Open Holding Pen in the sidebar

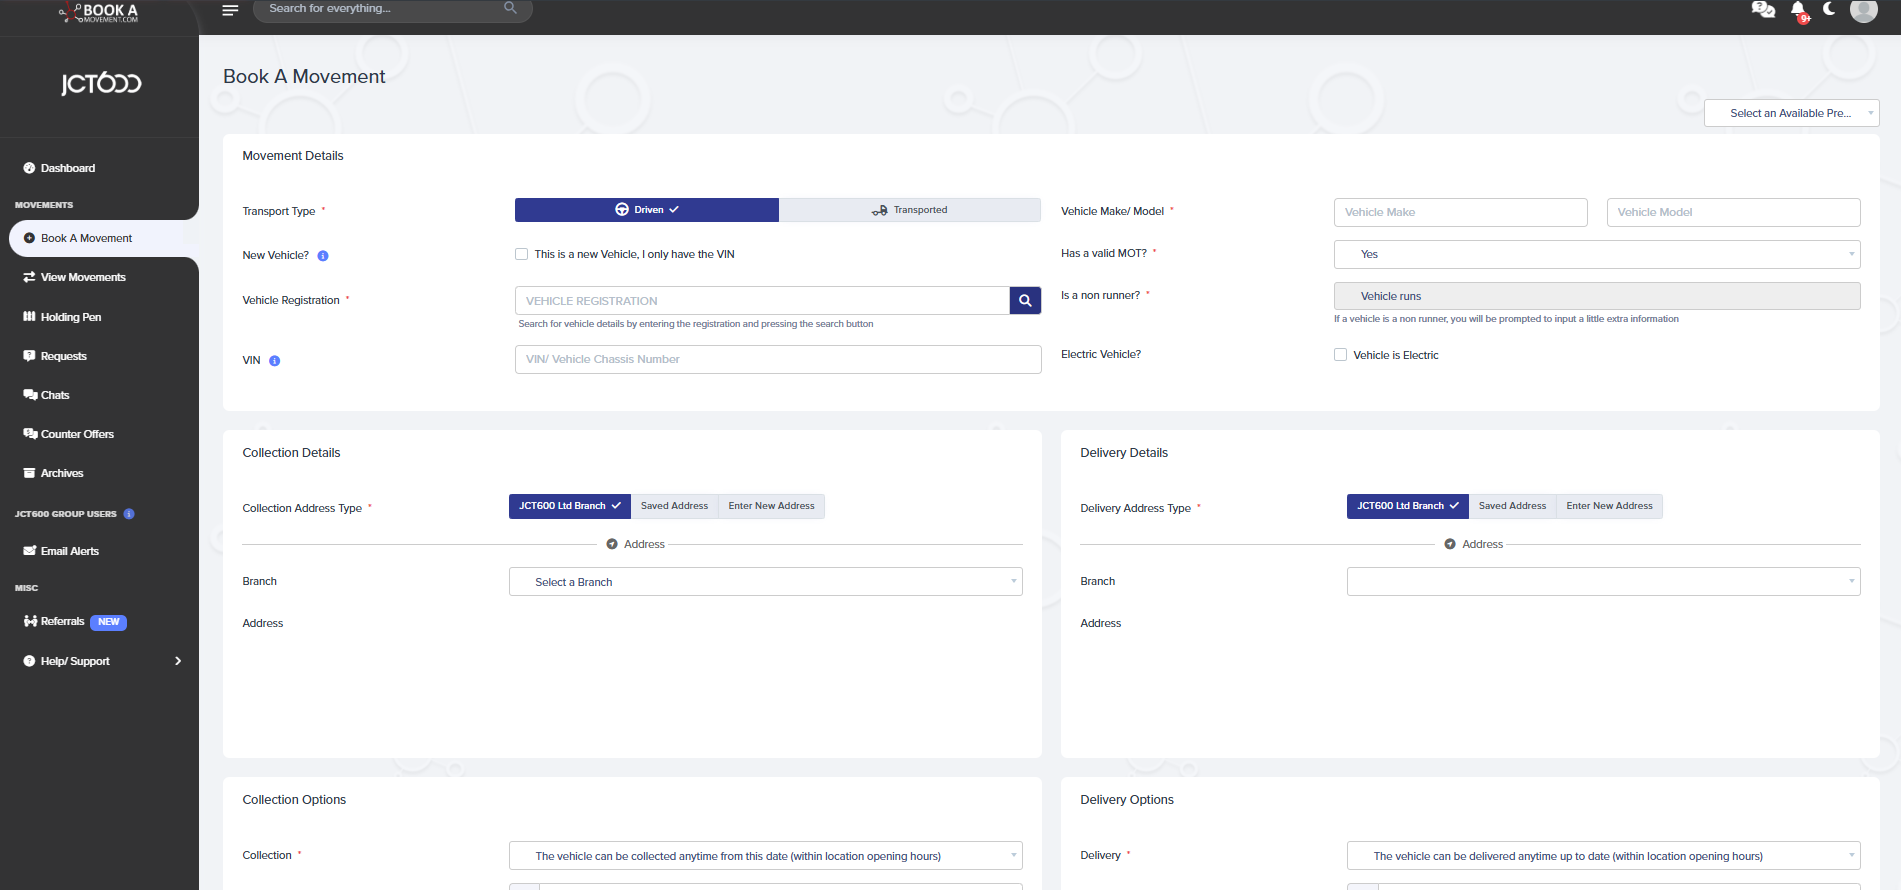[x=70, y=317]
